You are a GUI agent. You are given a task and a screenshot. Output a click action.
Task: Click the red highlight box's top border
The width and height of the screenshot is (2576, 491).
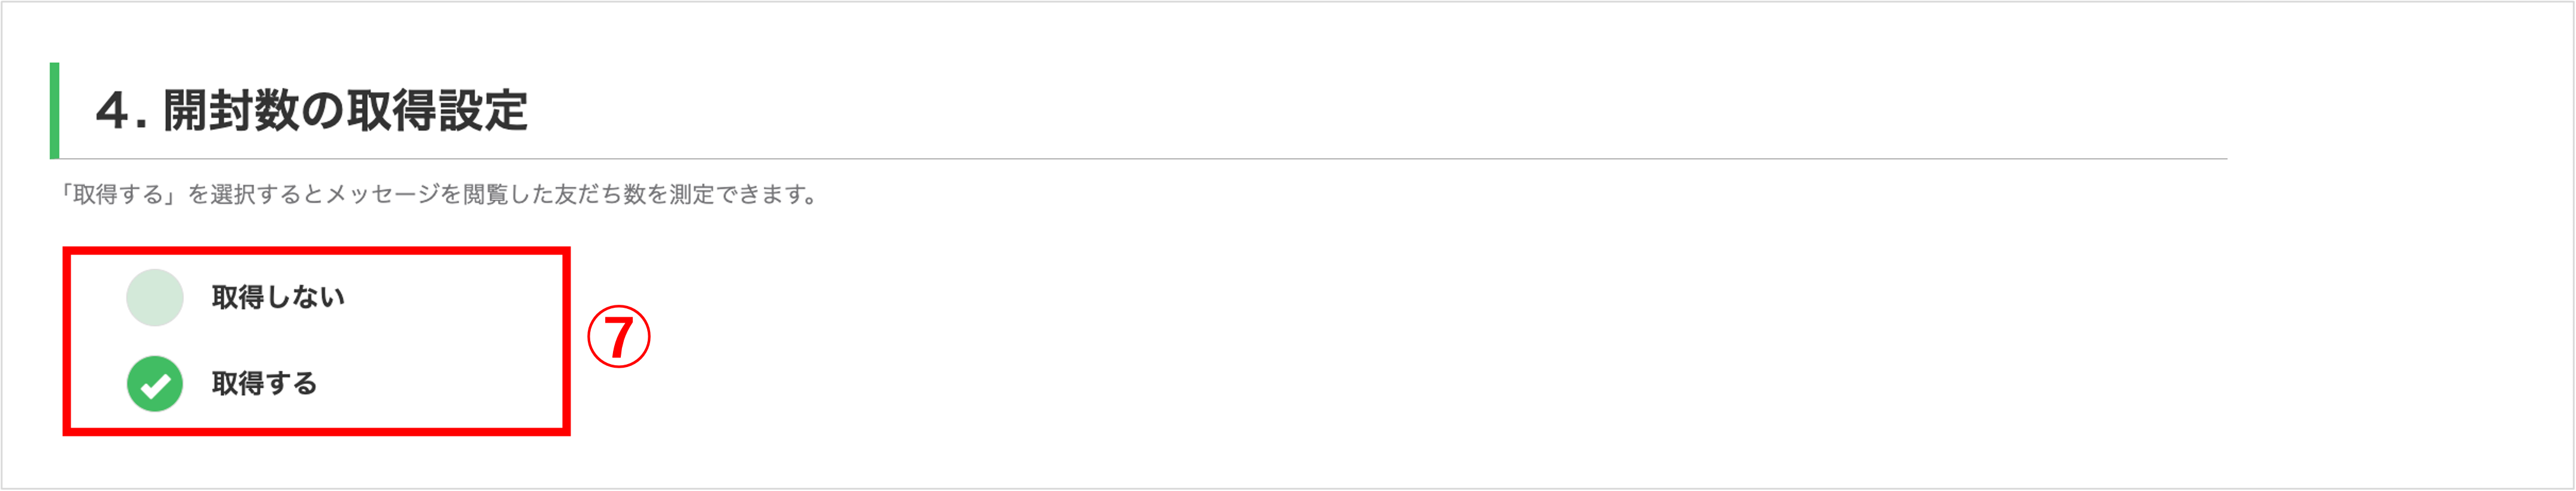coord(316,251)
